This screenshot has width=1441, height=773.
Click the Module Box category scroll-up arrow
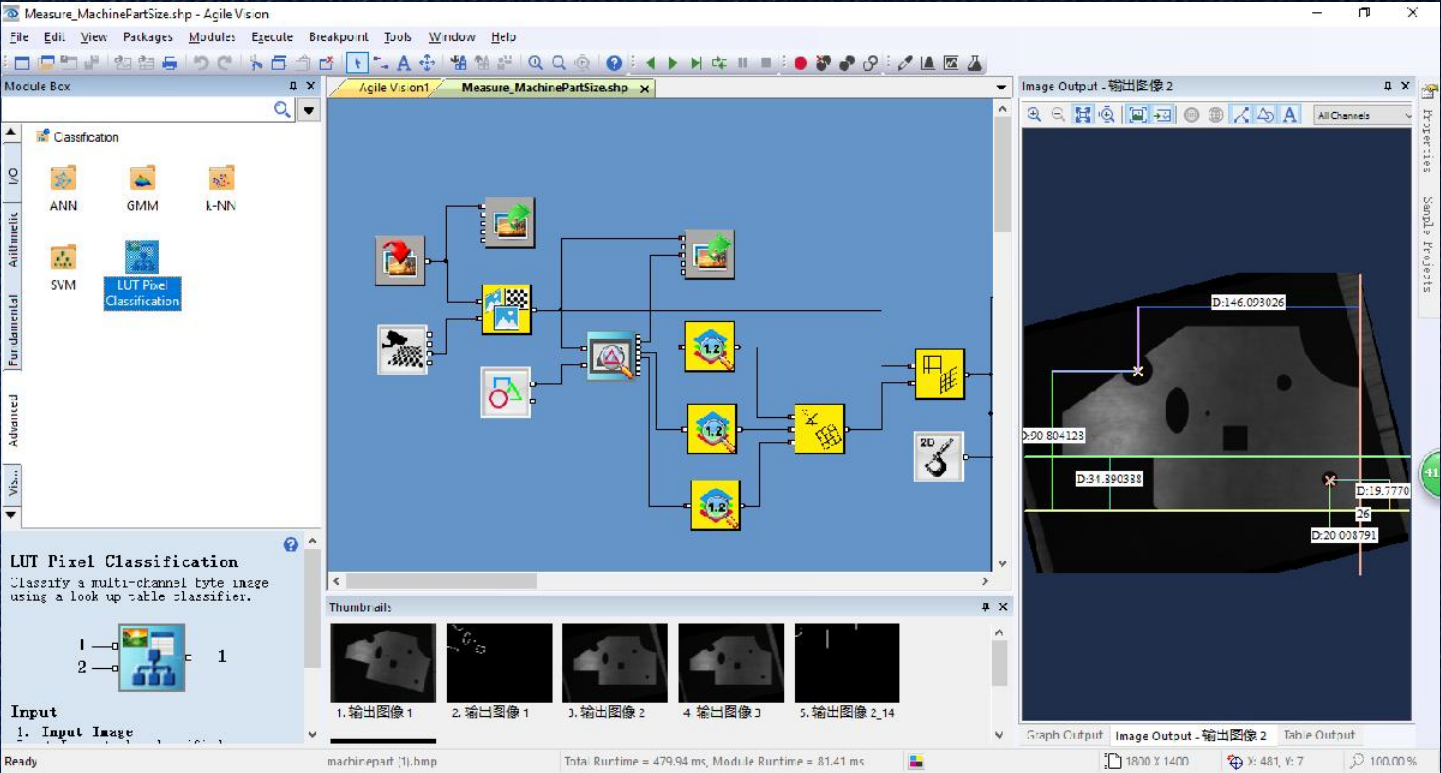[11, 133]
